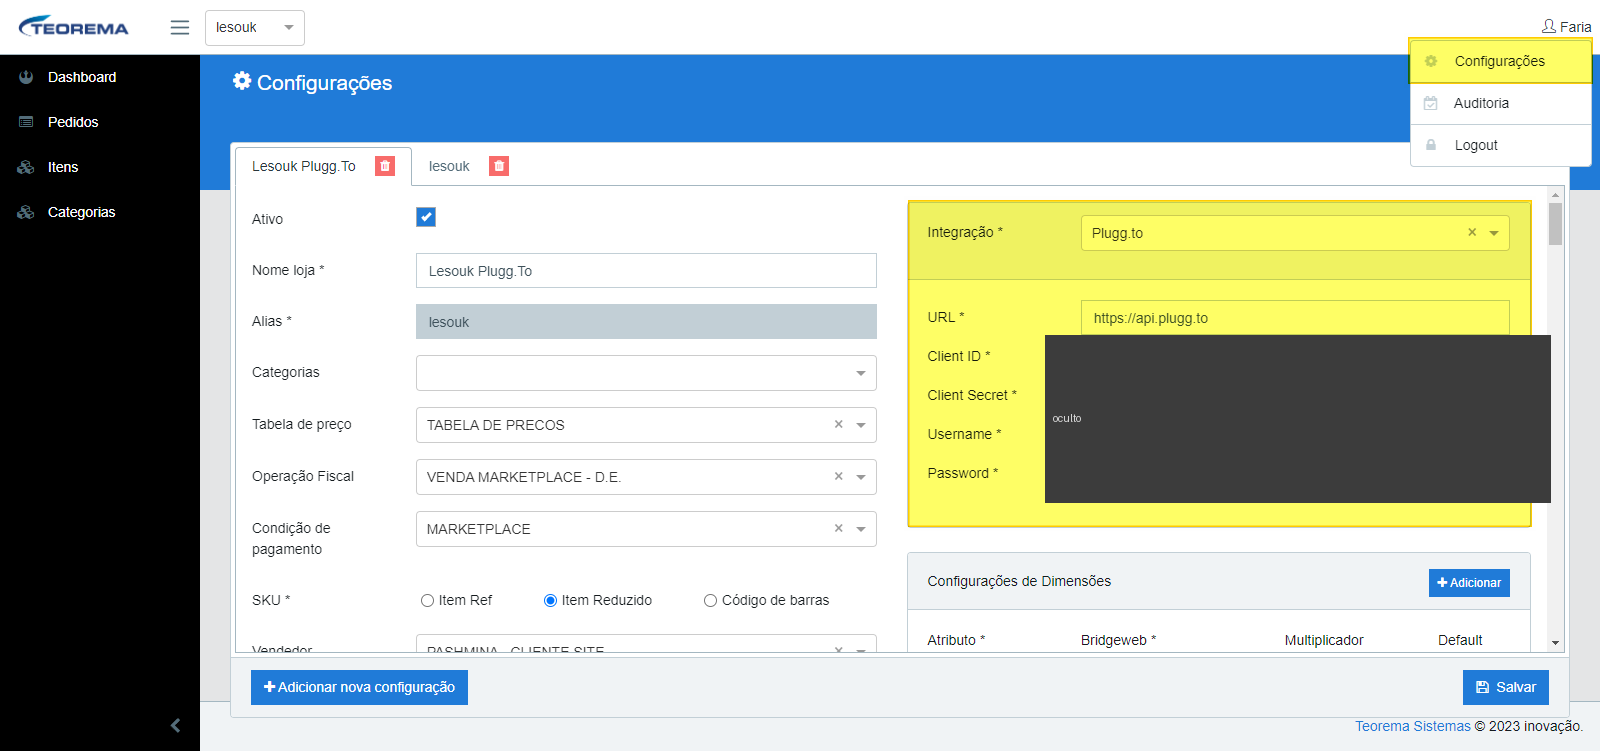Delete the lesouk tab via trash icon

(499, 166)
